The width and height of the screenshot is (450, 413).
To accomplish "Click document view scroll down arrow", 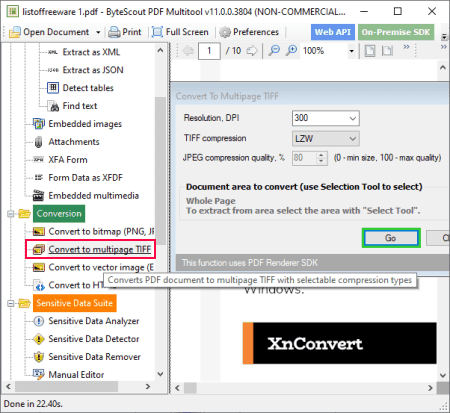I will point(443,375).
